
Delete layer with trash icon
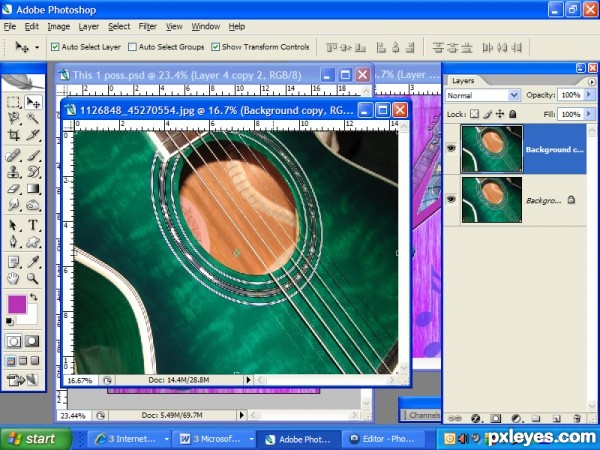click(x=577, y=419)
